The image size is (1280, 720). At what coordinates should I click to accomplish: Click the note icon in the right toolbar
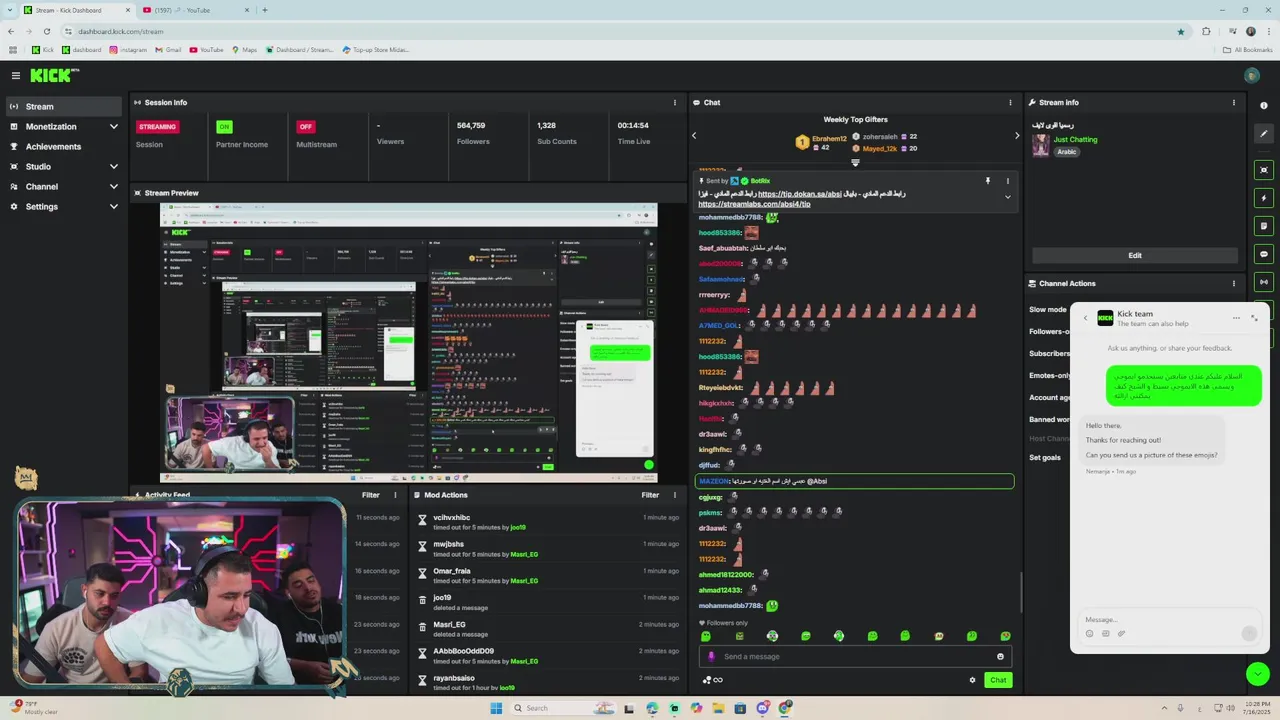1264,226
